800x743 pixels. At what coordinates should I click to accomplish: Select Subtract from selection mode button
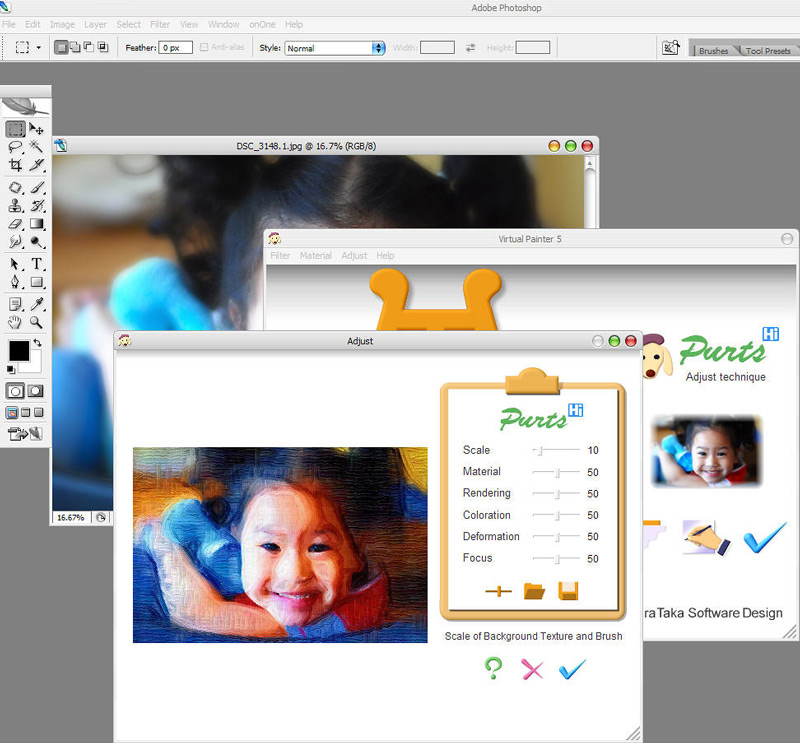pyautogui.click(x=89, y=47)
